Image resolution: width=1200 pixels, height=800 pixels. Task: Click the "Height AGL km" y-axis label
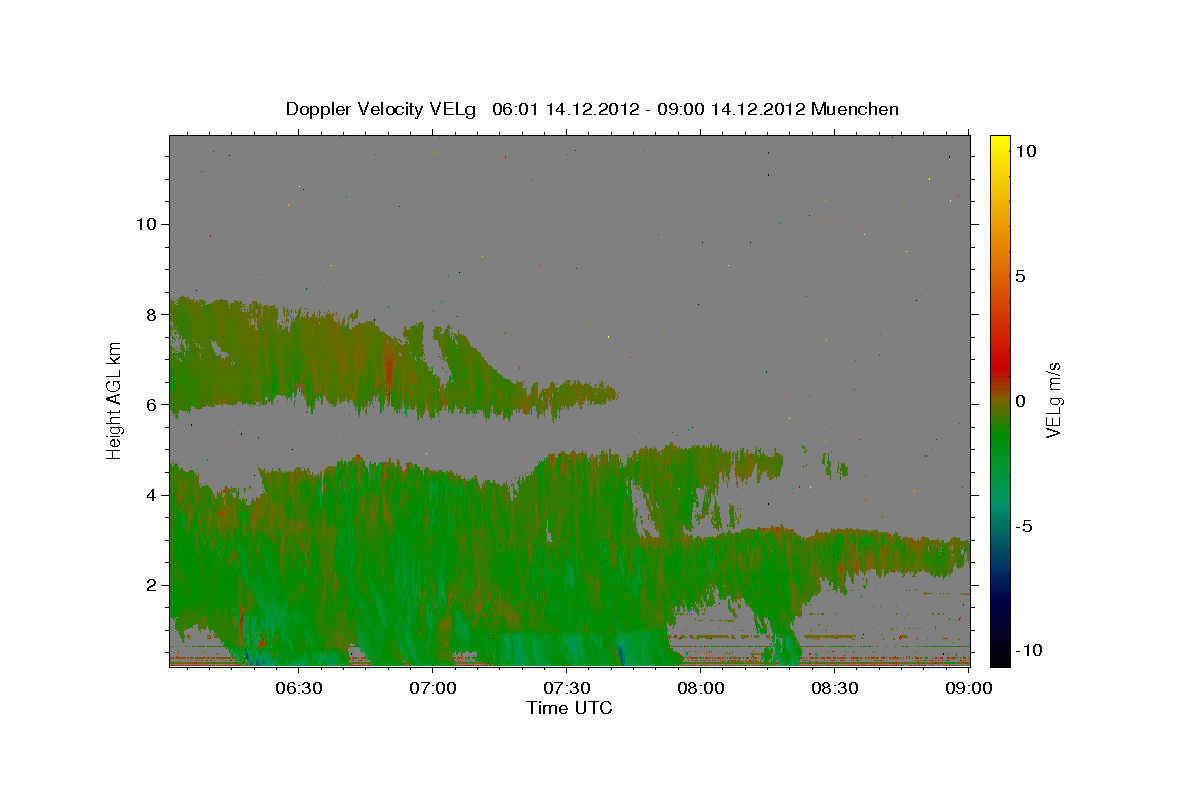pos(115,400)
